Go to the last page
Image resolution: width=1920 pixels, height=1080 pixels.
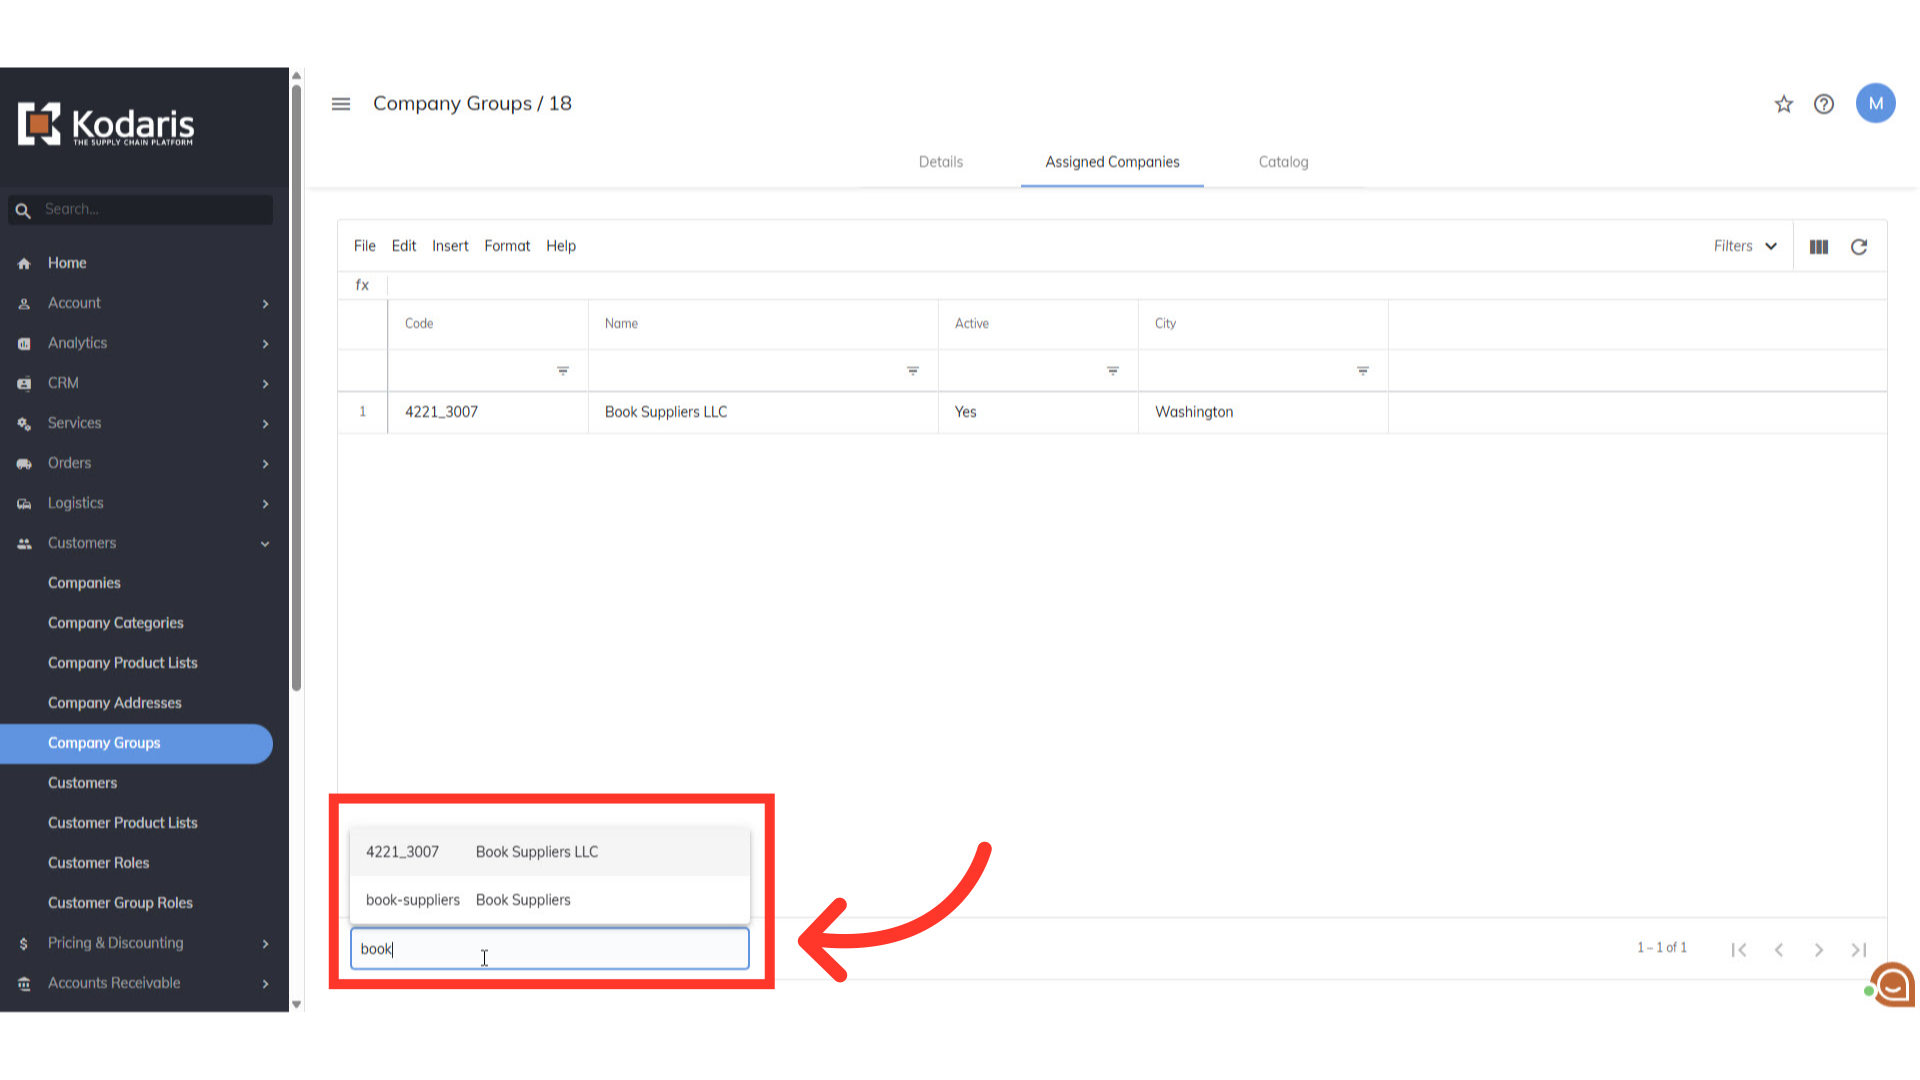1858,949
